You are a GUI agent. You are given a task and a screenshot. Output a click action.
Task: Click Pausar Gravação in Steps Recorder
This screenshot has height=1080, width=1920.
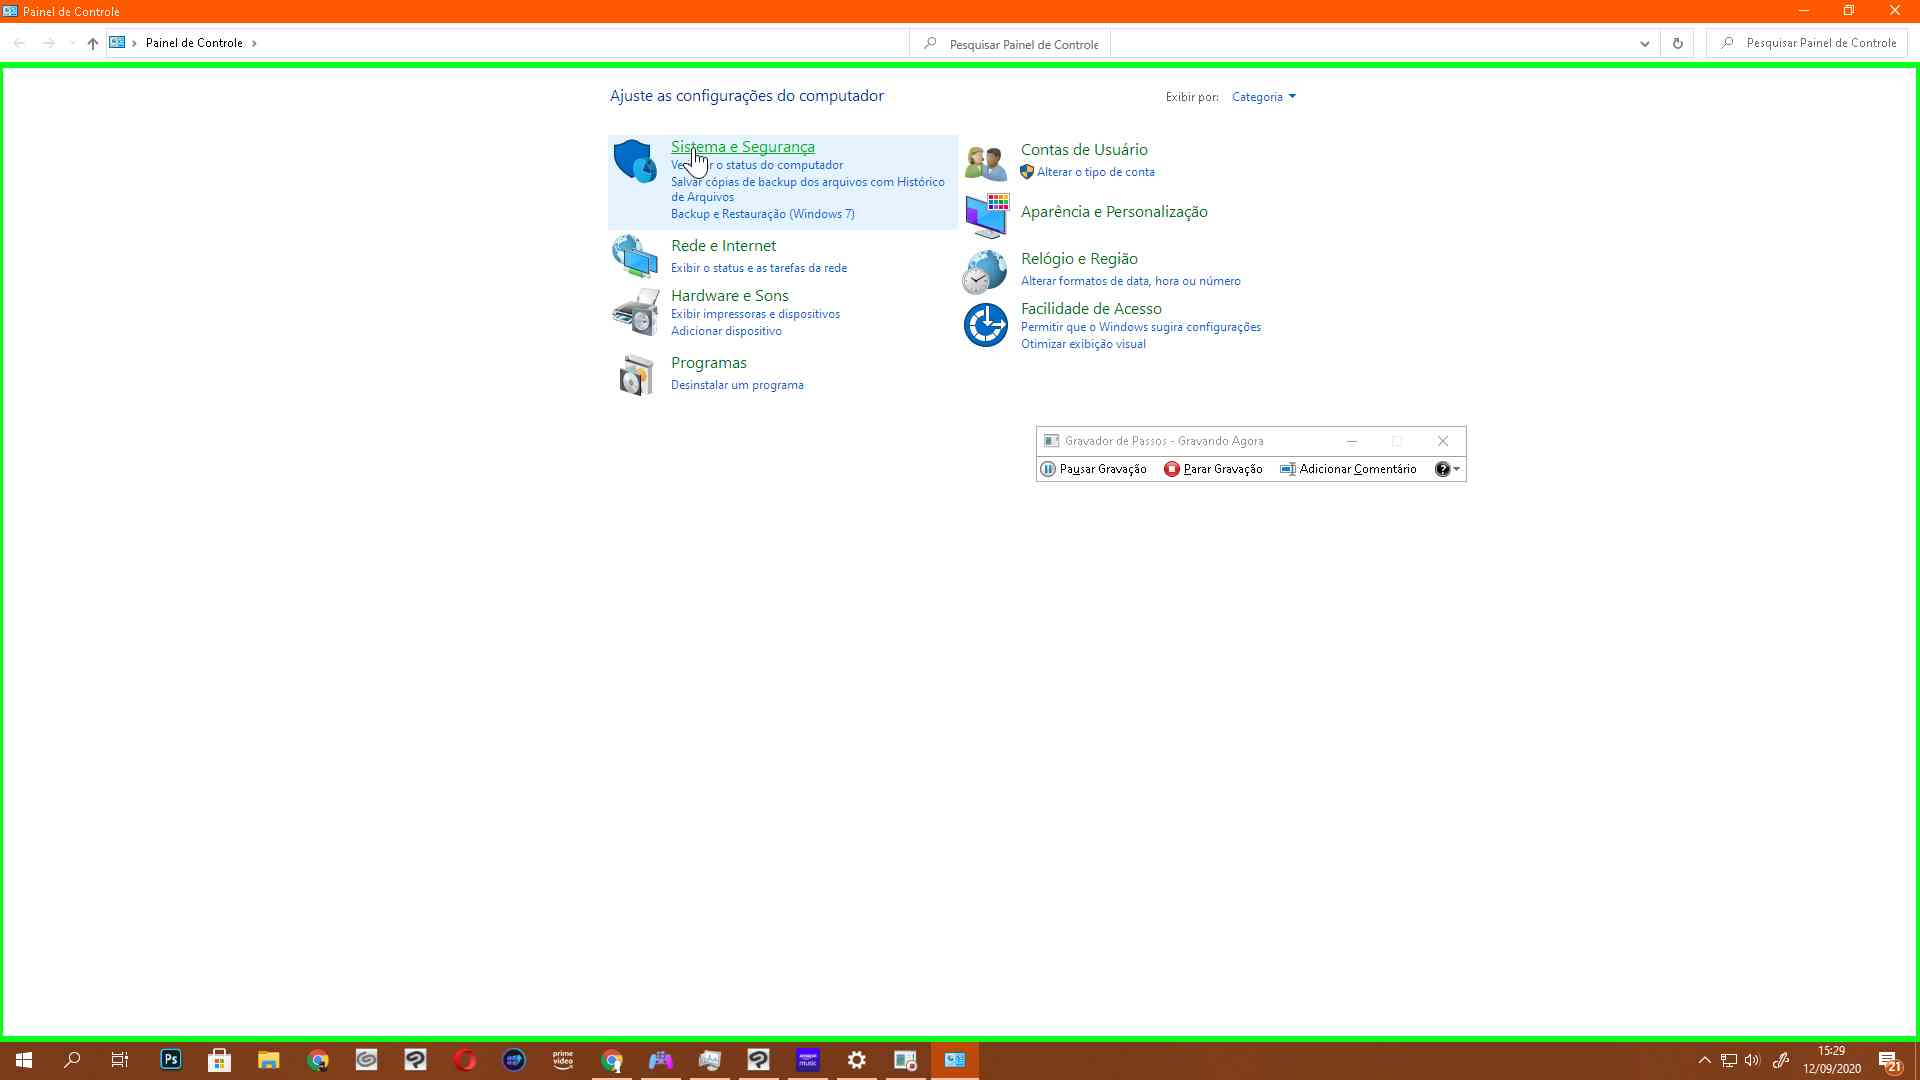(x=1093, y=469)
